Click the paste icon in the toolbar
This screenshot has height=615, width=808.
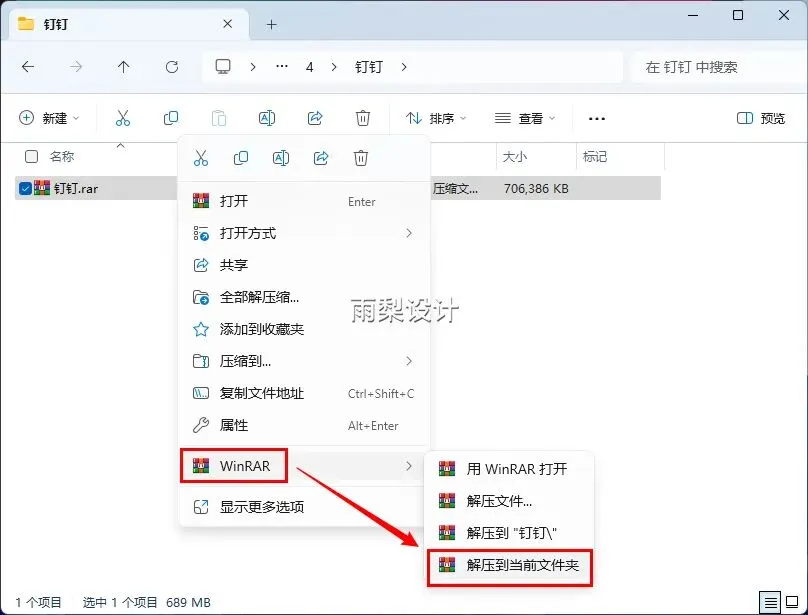click(218, 118)
